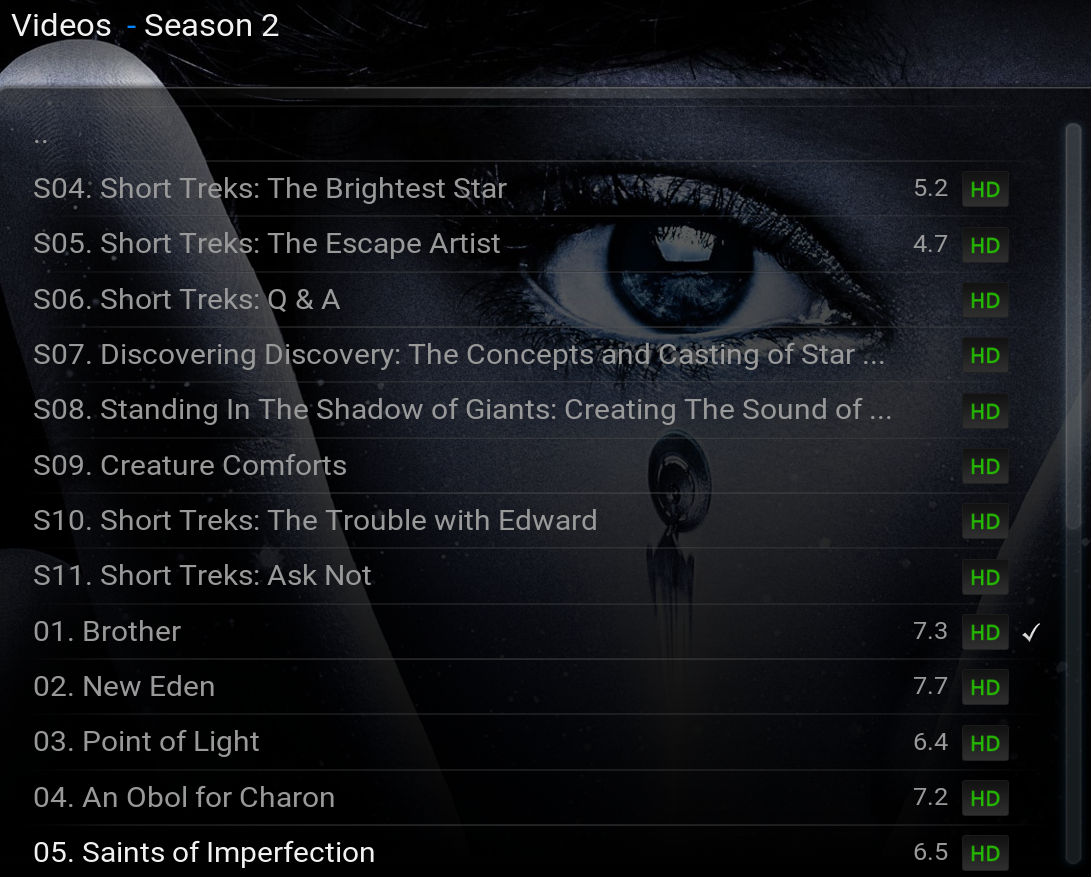Click the vertical scrollbar handle
Viewport: 1091px width, 877px height.
1073,327
